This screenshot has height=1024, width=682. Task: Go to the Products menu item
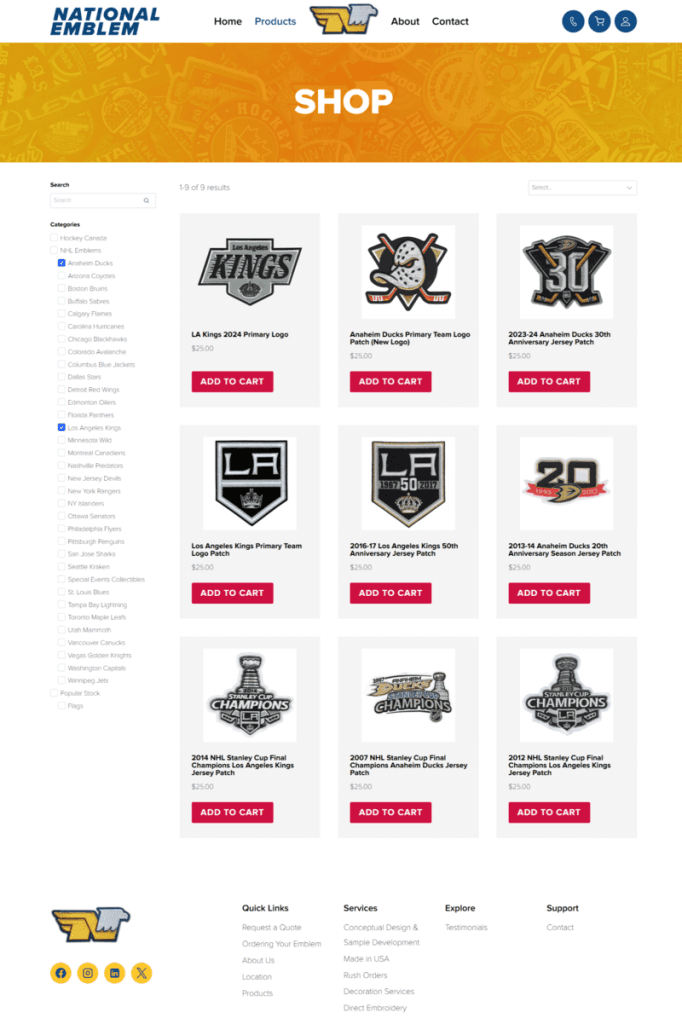coord(275,21)
